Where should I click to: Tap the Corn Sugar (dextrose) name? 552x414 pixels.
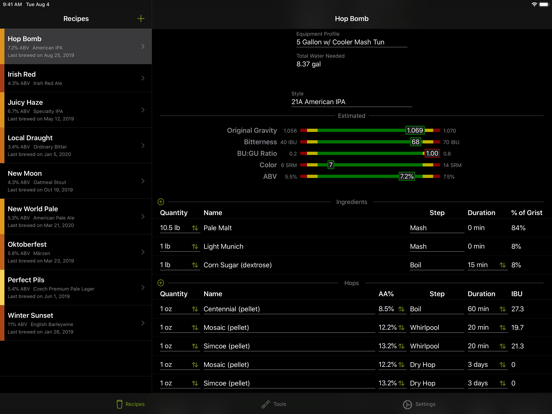point(238,265)
